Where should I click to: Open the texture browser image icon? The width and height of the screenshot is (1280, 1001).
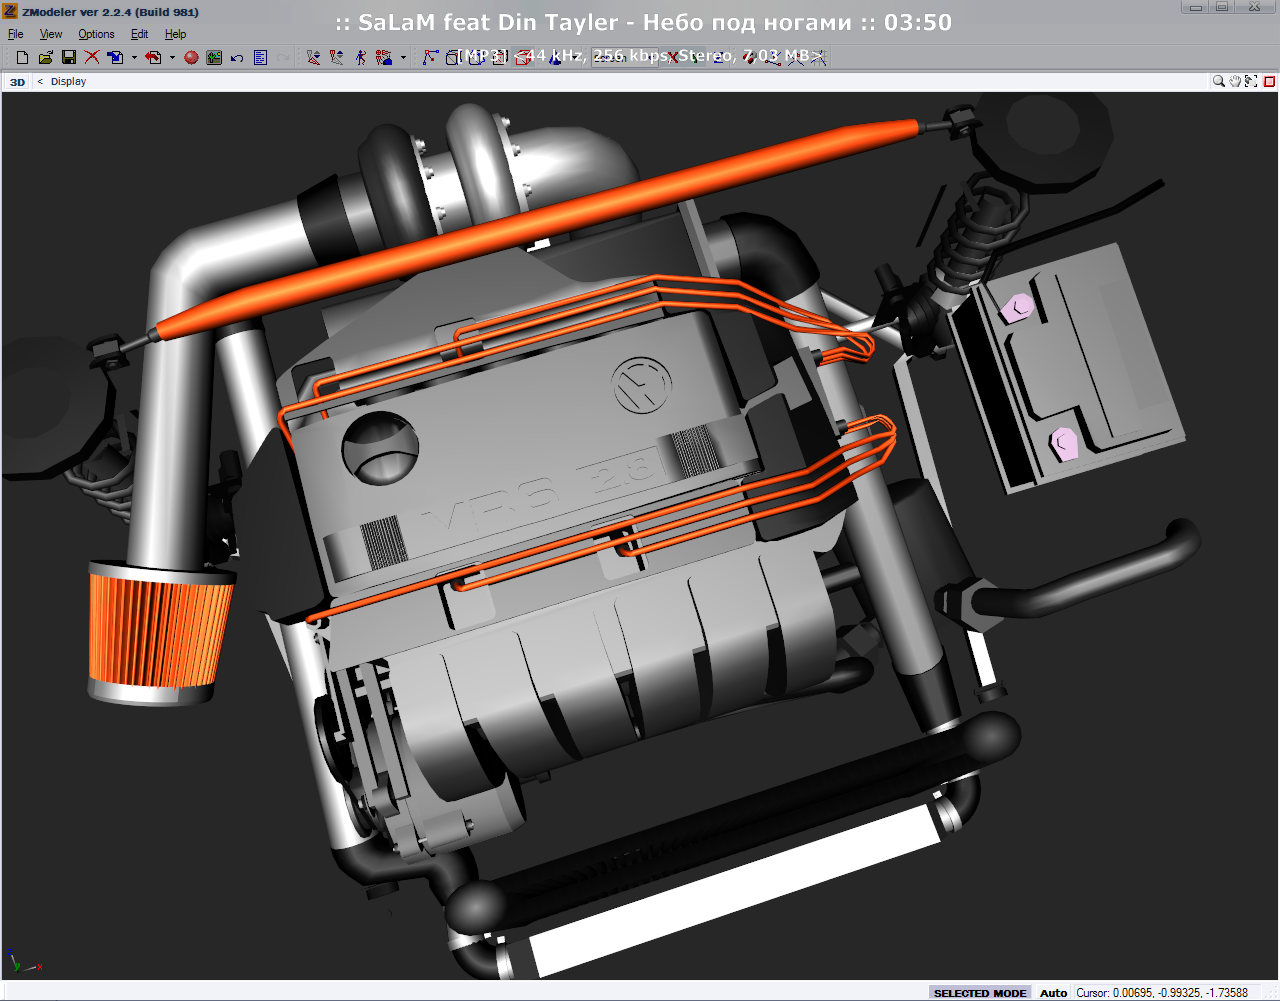pyautogui.click(x=213, y=57)
